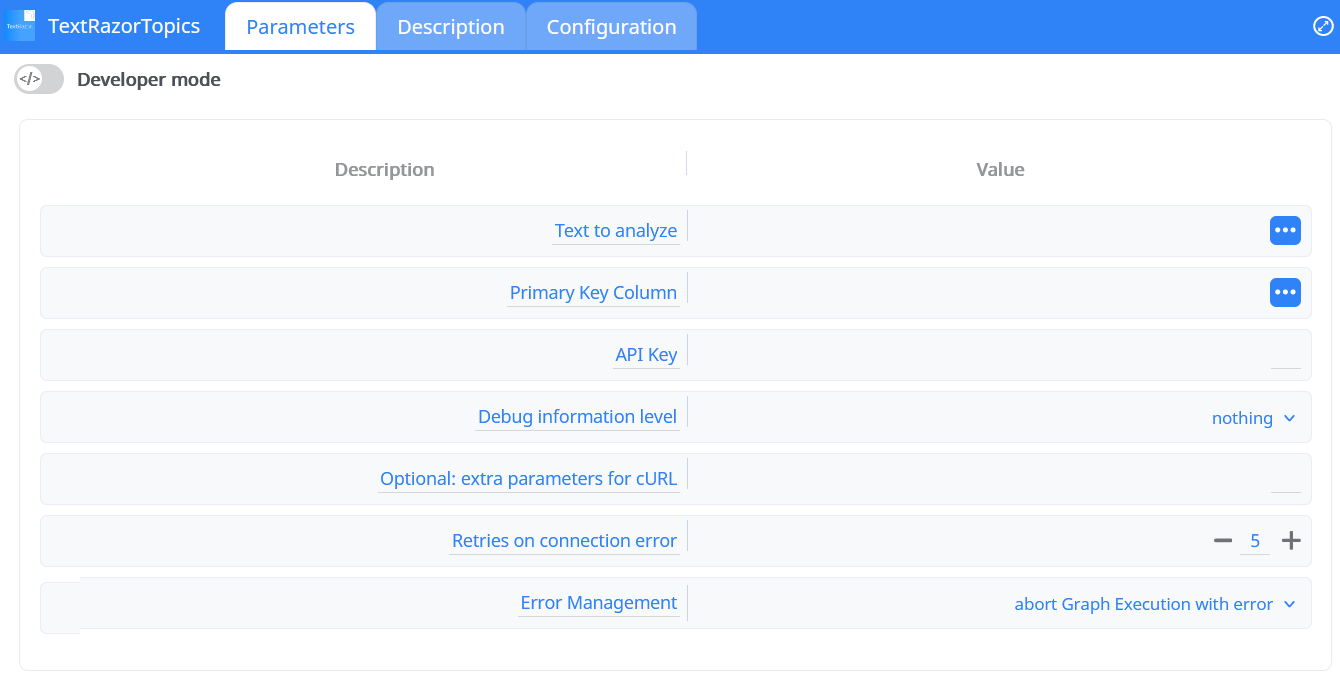The width and height of the screenshot is (1340, 680).
Task: Click the TextRazorTopics logo icon
Action: 19,26
